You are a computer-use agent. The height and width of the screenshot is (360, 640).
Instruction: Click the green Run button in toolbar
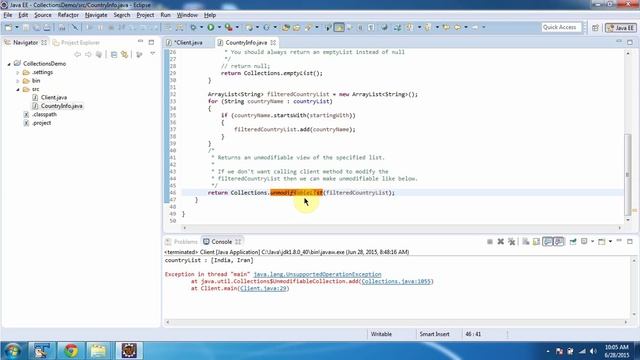[x=211, y=27]
